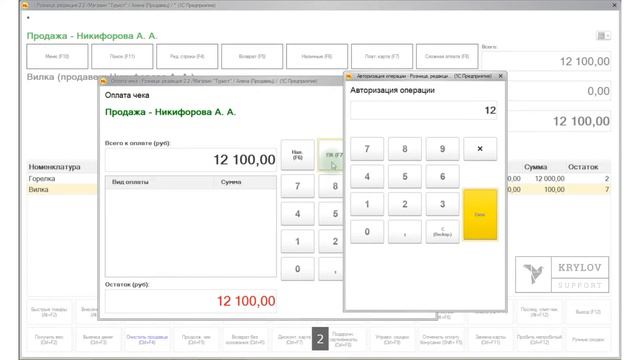This screenshot has height=360, width=640.
Task: Click Плат. карта (F7) in main window
Action: click(x=382, y=56)
